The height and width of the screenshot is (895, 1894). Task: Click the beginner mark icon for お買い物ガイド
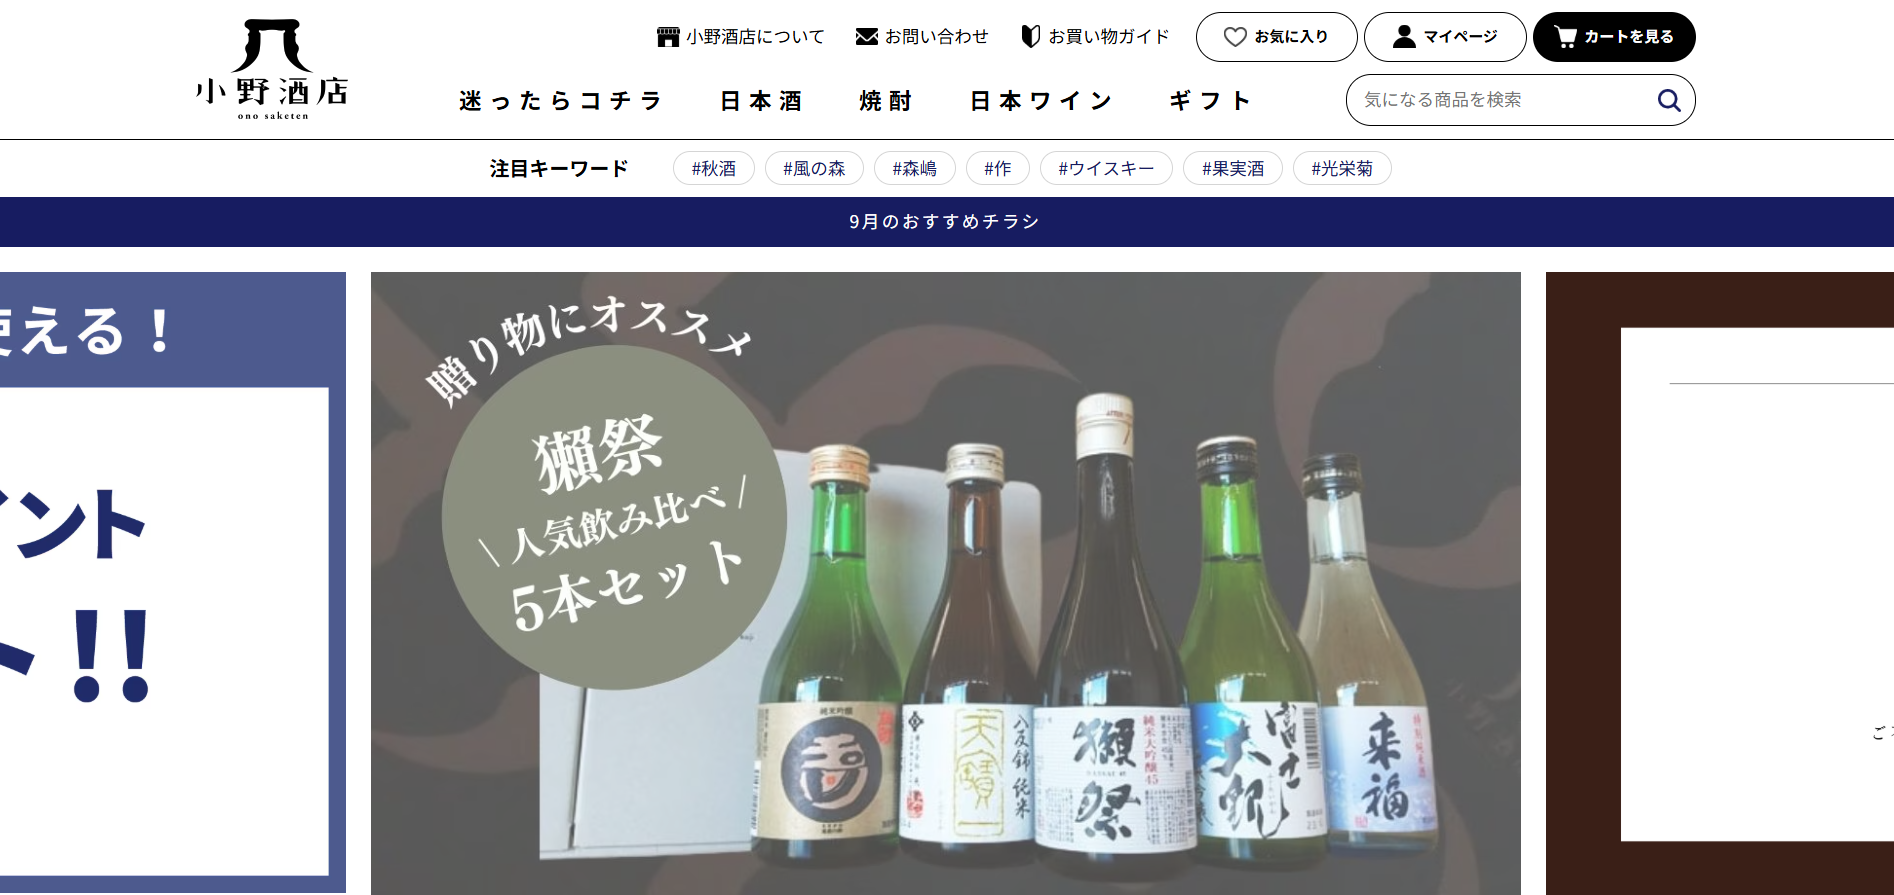click(x=1030, y=37)
